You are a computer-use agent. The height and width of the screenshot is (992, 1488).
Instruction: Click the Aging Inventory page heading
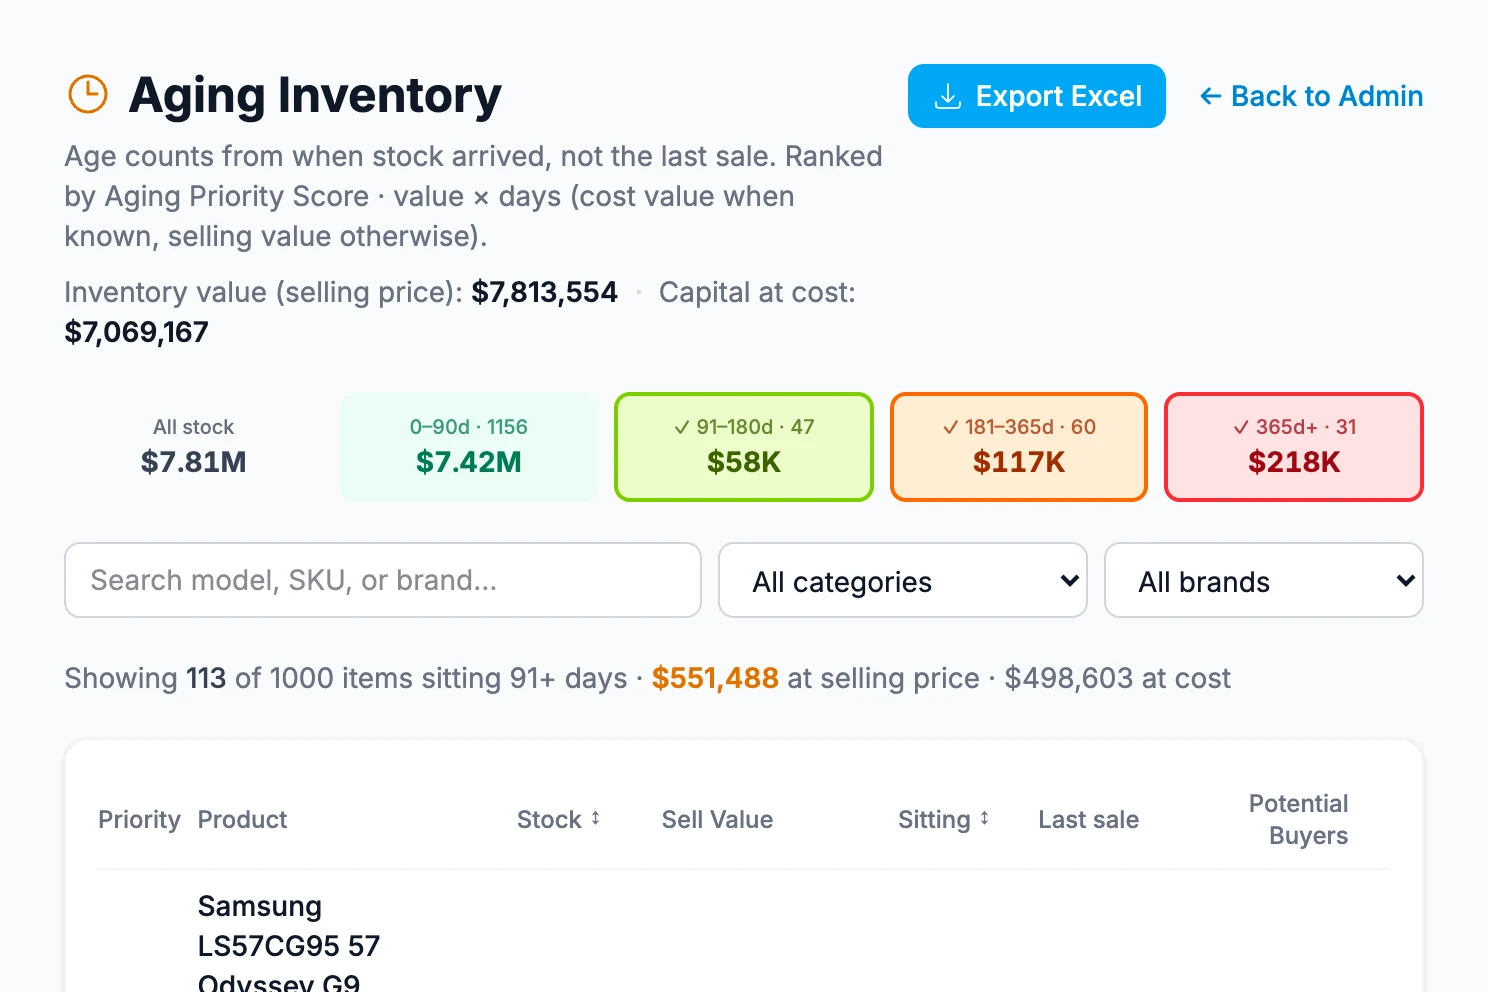[x=315, y=95]
